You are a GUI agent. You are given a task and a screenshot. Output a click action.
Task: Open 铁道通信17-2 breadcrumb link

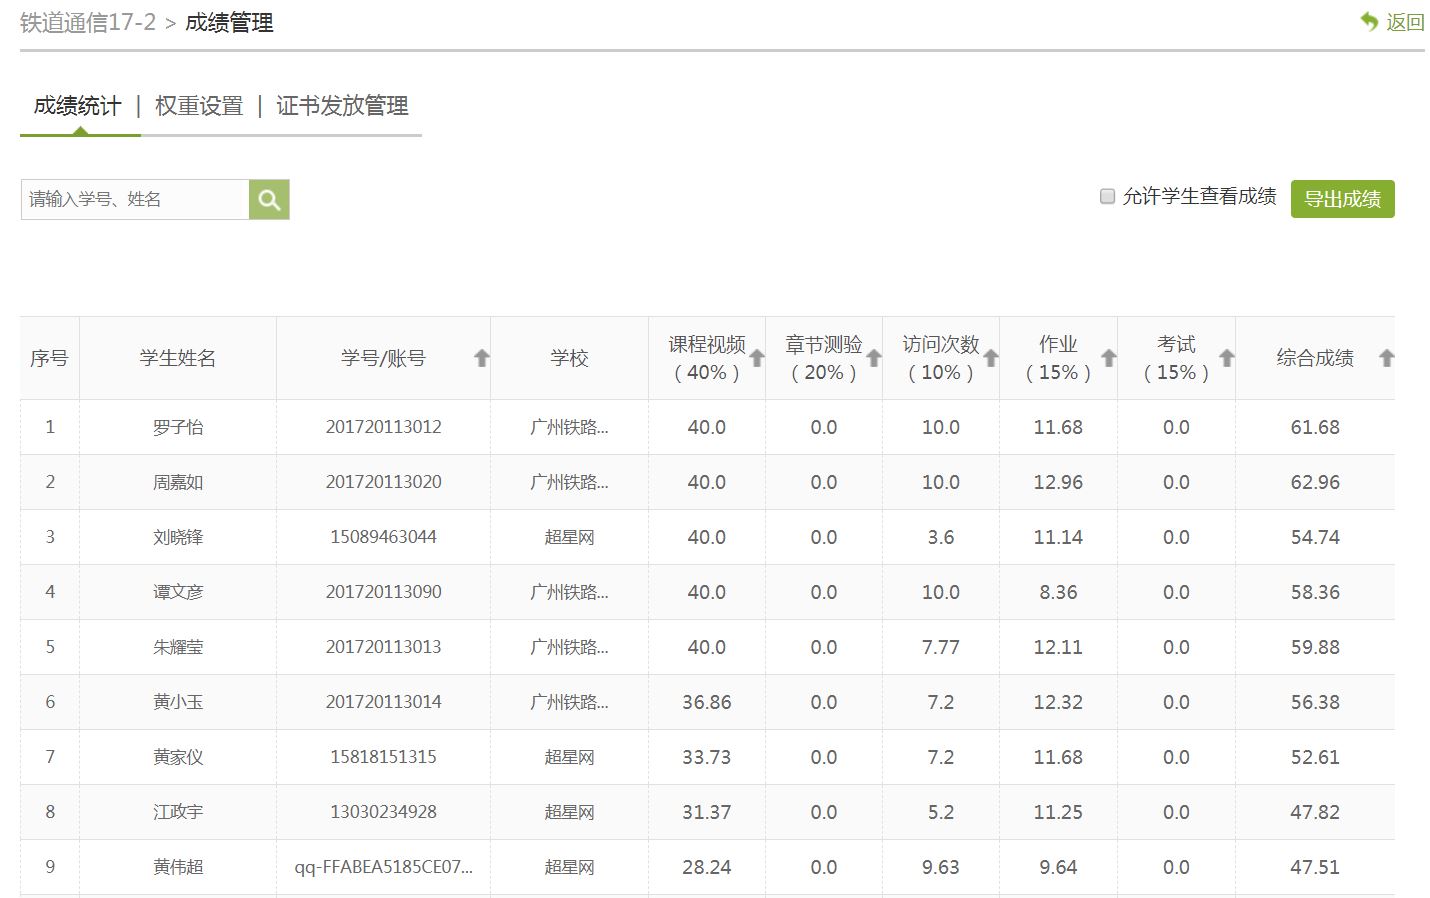click(88, 23)
